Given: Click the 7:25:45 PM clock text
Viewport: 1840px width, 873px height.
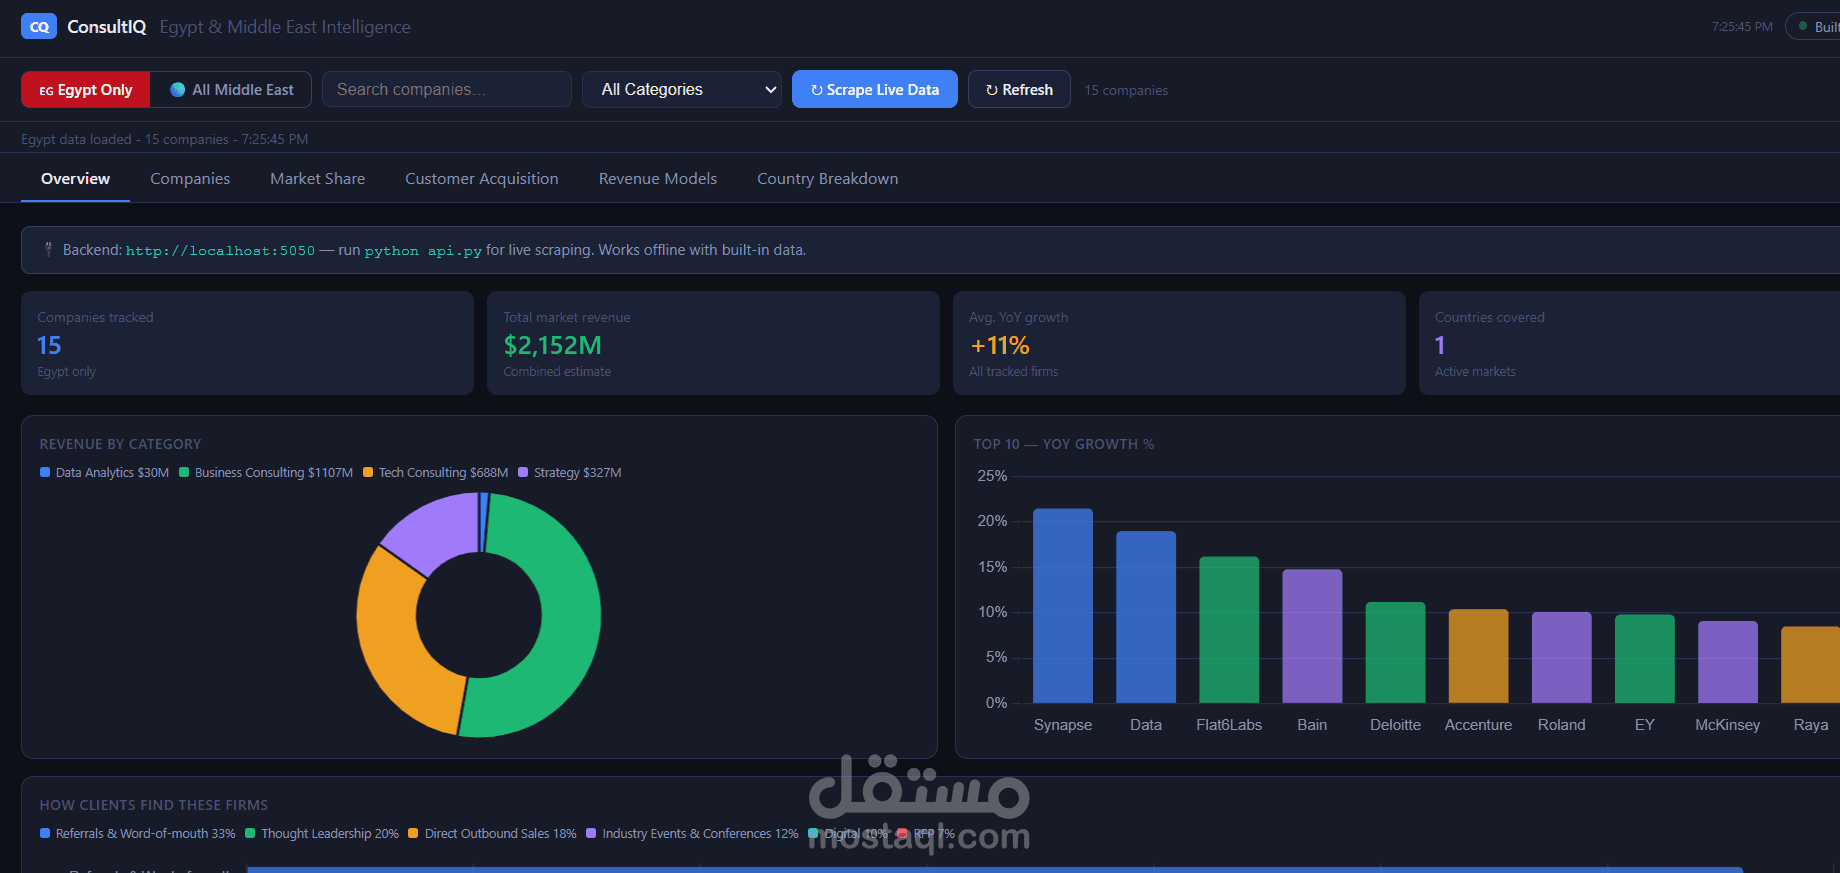Looking at the screenshot, I should pos(1742,27).
